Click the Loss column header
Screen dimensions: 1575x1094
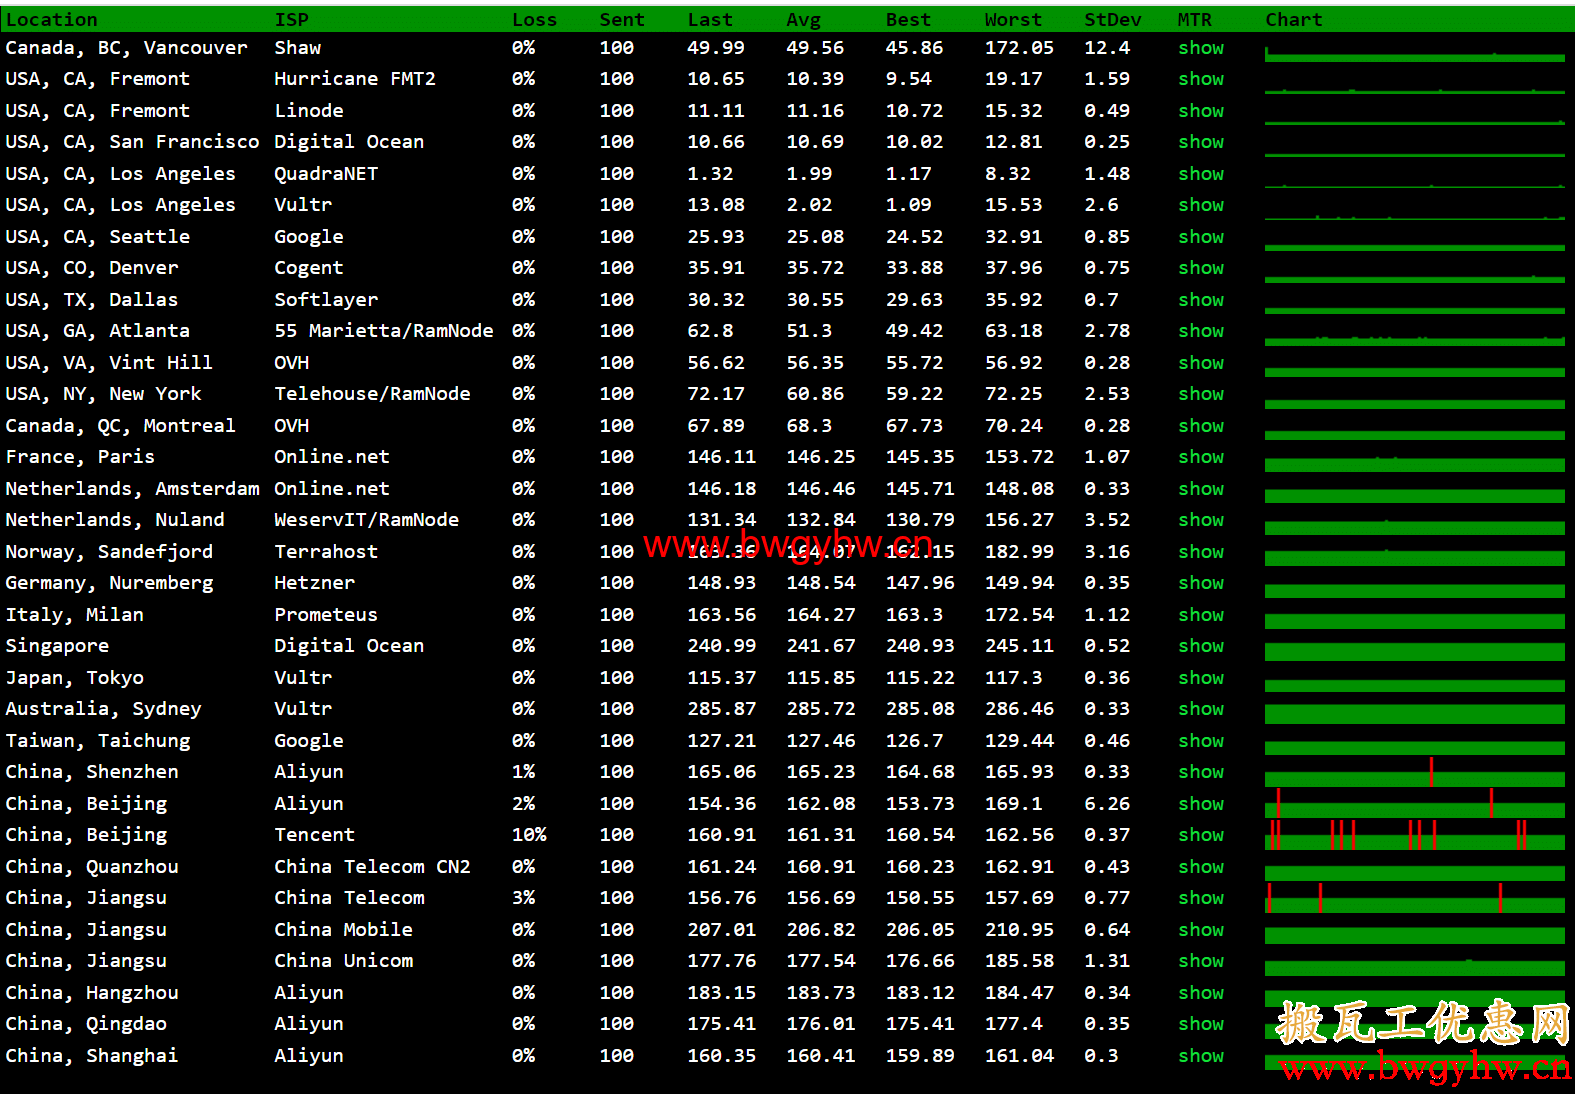pos(534,20)
